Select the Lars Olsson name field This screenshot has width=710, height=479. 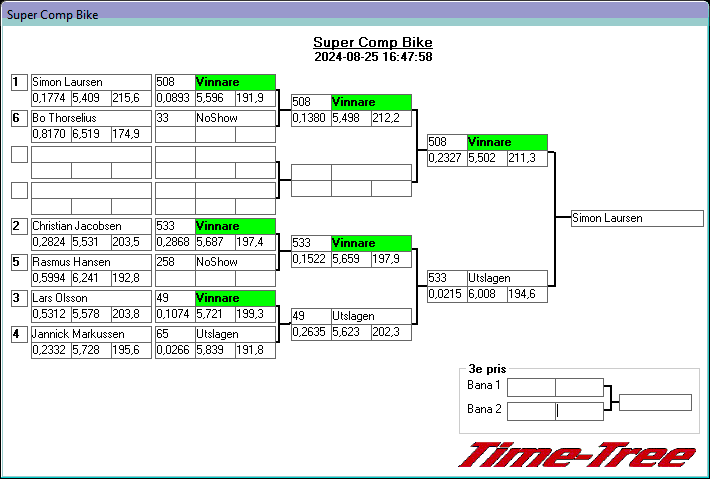[x=91, y=298]
